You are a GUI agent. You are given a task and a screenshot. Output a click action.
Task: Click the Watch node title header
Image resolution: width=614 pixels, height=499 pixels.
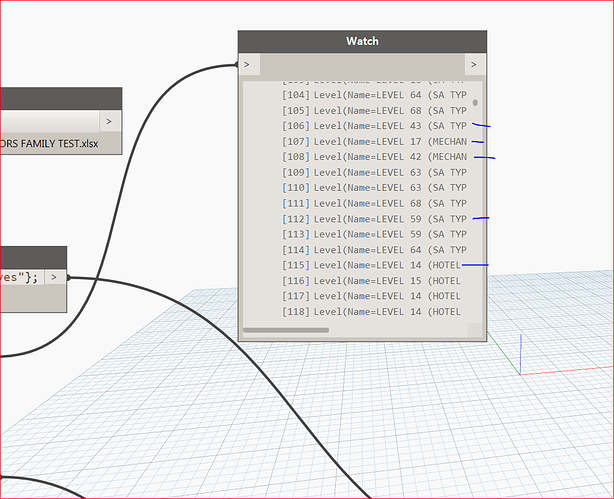click(x=362, y=42)
